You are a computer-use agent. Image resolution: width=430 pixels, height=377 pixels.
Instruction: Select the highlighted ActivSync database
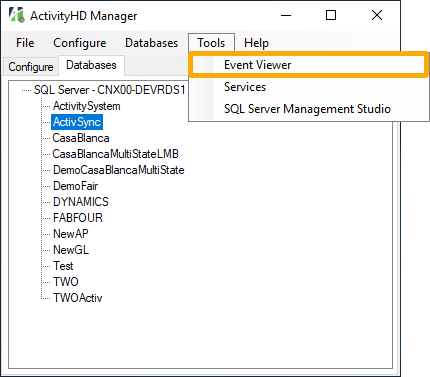point(77,122)
